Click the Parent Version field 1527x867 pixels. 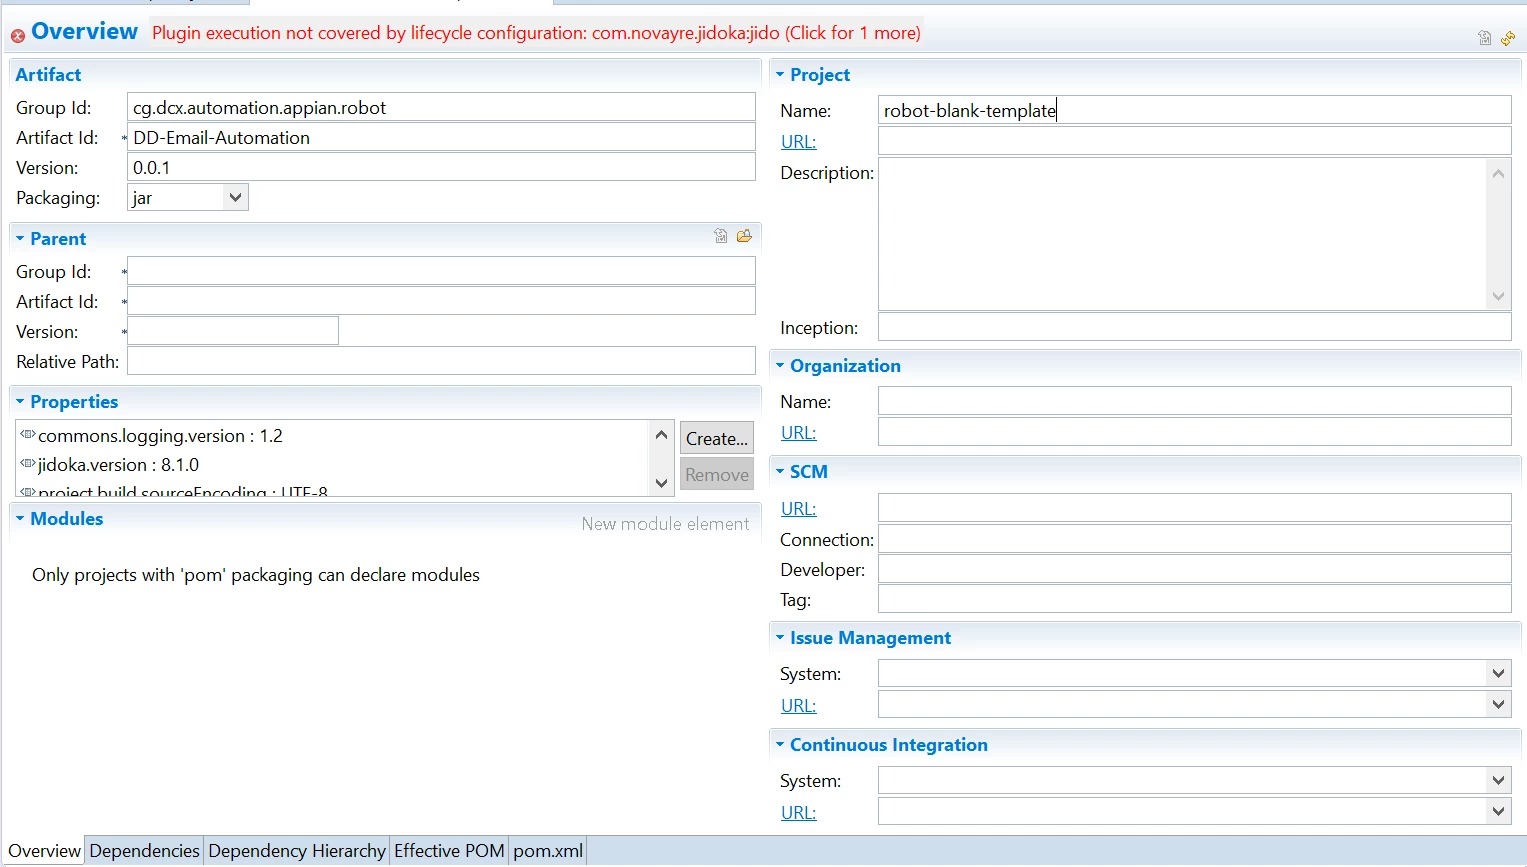(233, 331)
